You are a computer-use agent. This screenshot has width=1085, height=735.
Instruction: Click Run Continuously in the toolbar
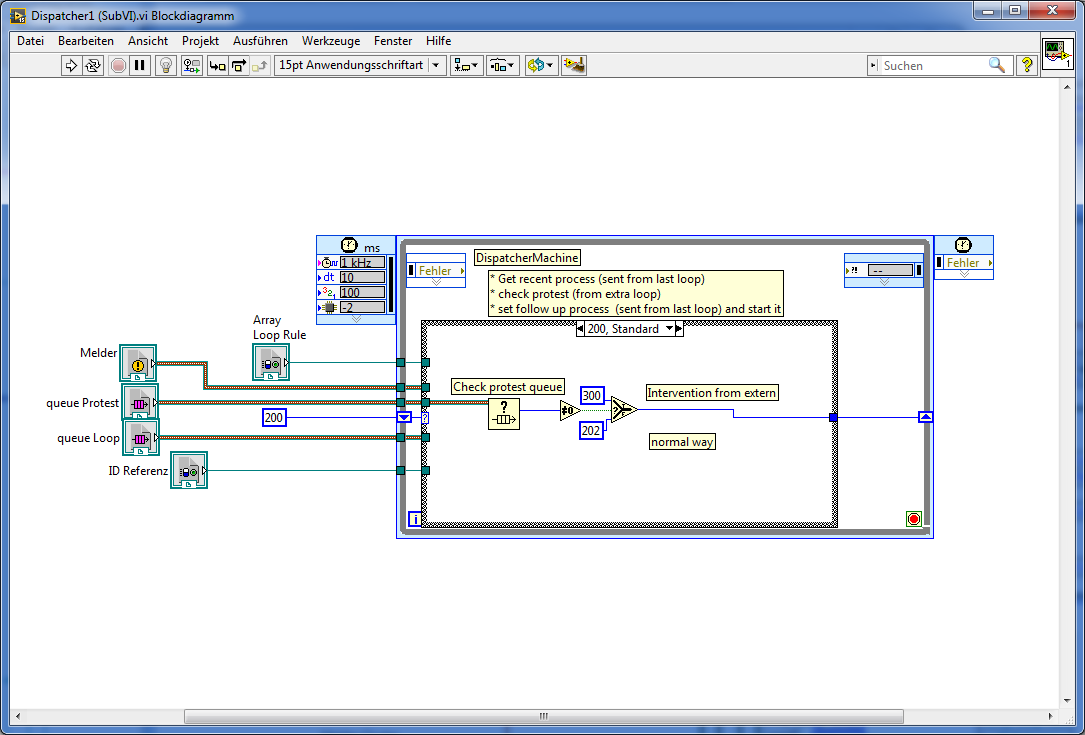[93, 65]
